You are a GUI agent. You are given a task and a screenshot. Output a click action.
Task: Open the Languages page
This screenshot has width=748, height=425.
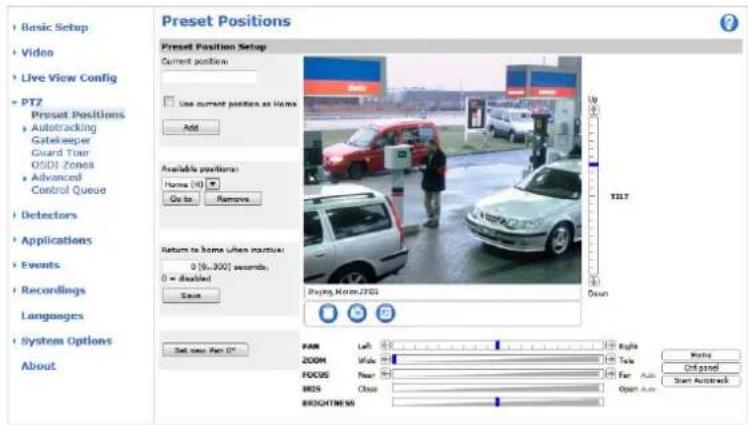pos(52,316)
